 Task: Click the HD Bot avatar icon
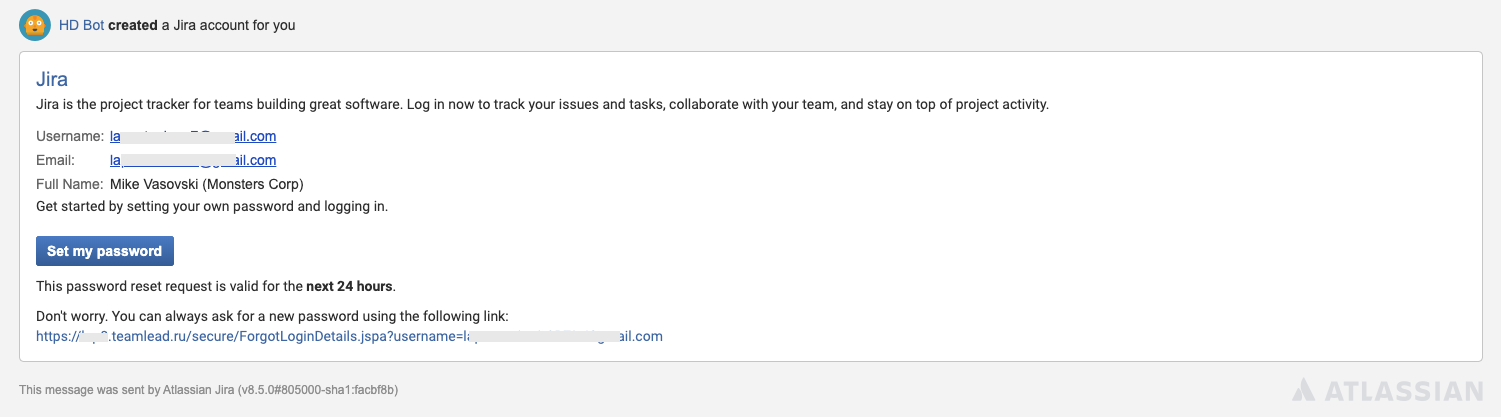coord(35,25)
